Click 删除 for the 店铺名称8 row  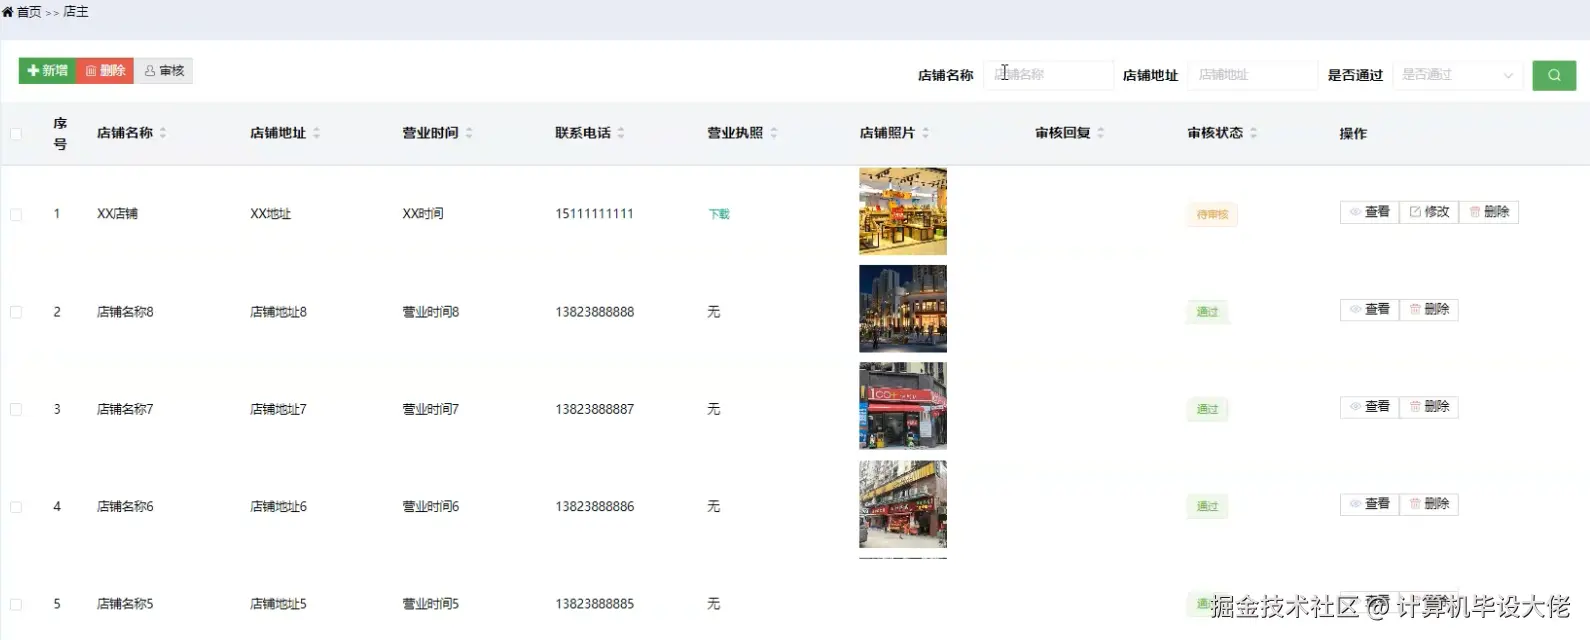point(1429,310)
